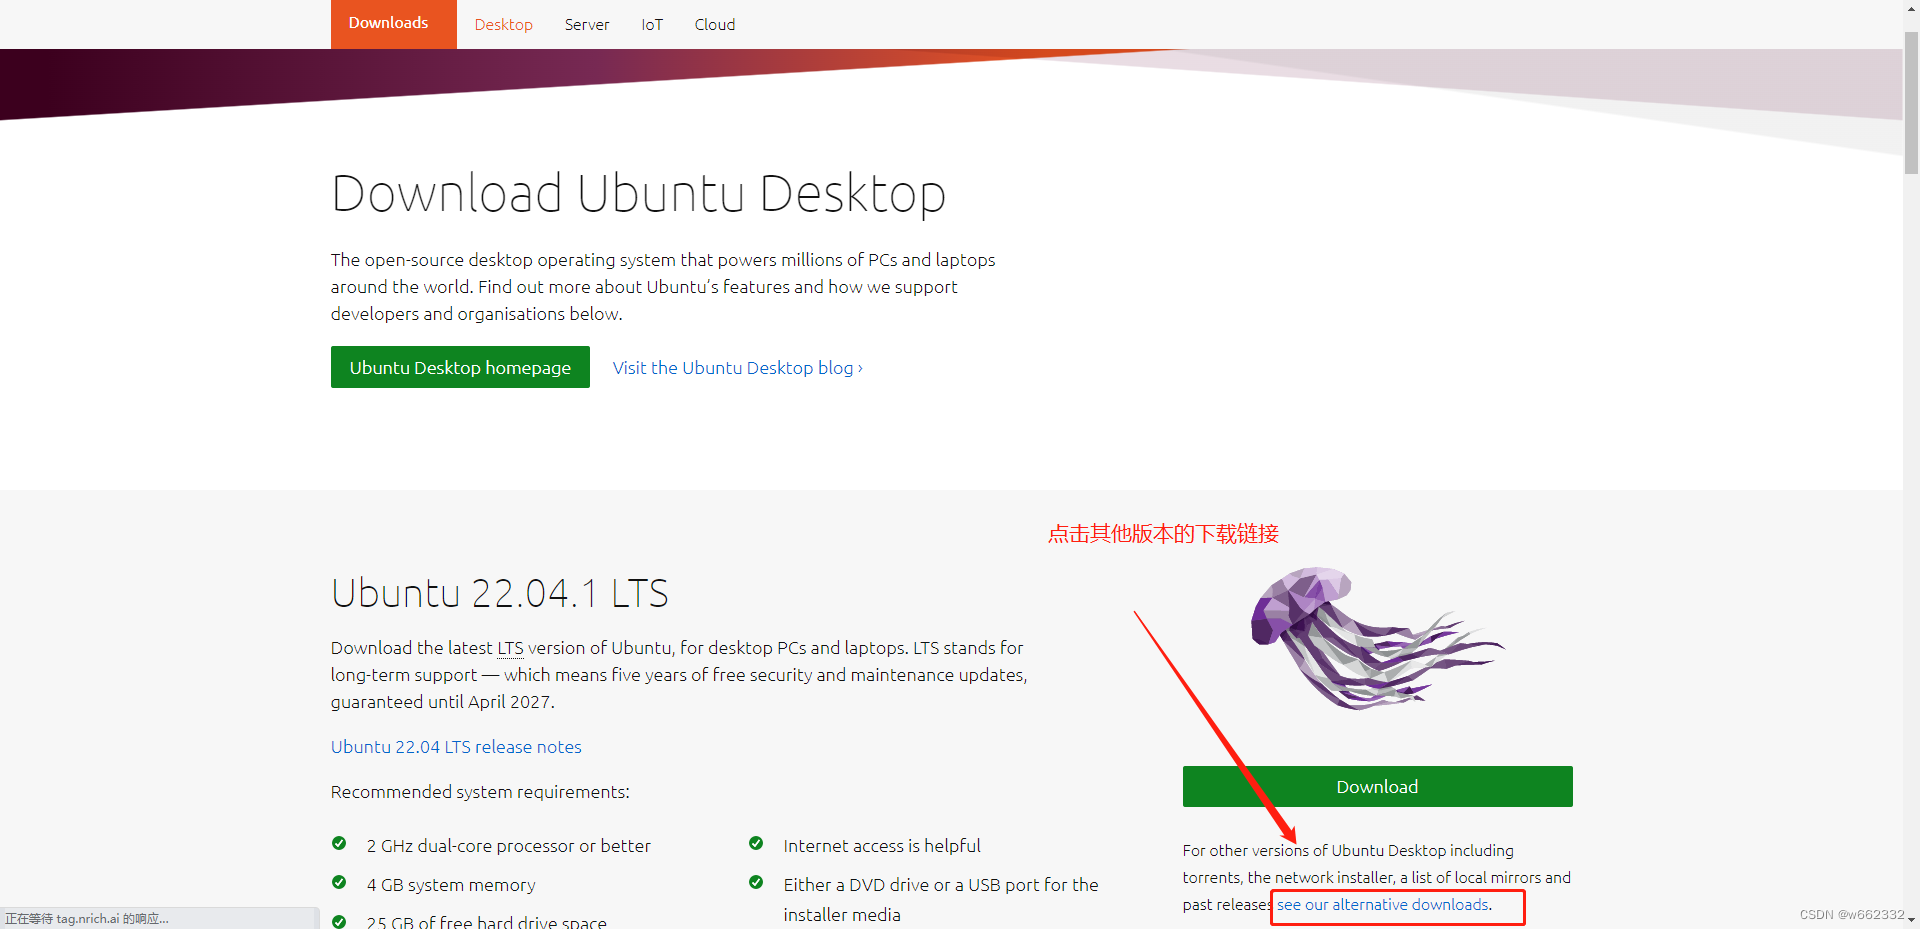
Task: Switch to the Desktop nav item
Action: point(503,24)
